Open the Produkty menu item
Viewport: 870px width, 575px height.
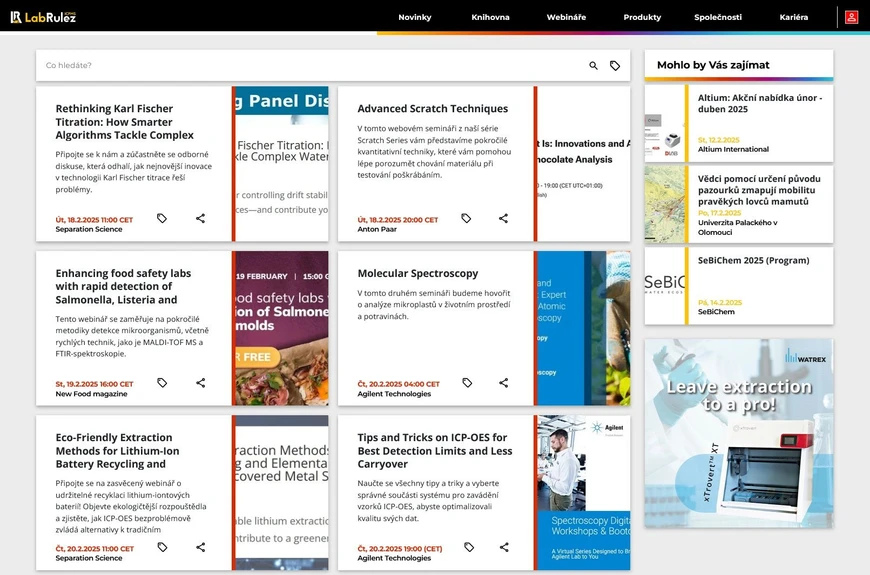point(642,17)
